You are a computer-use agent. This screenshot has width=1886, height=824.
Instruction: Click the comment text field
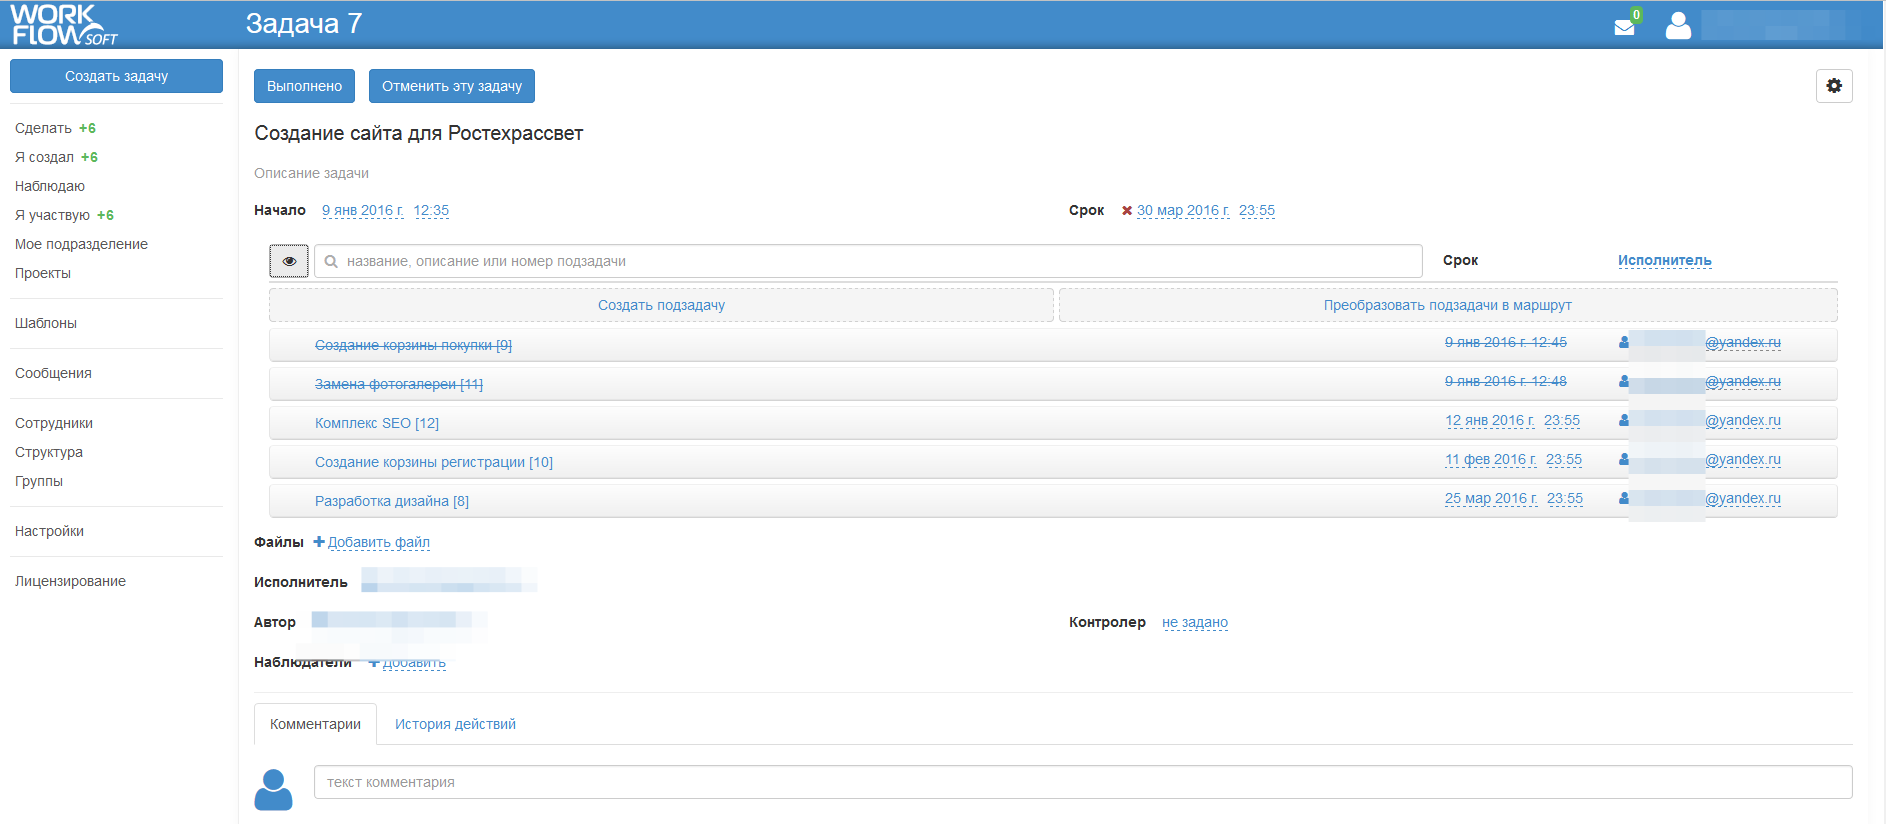coord(1083,782)
